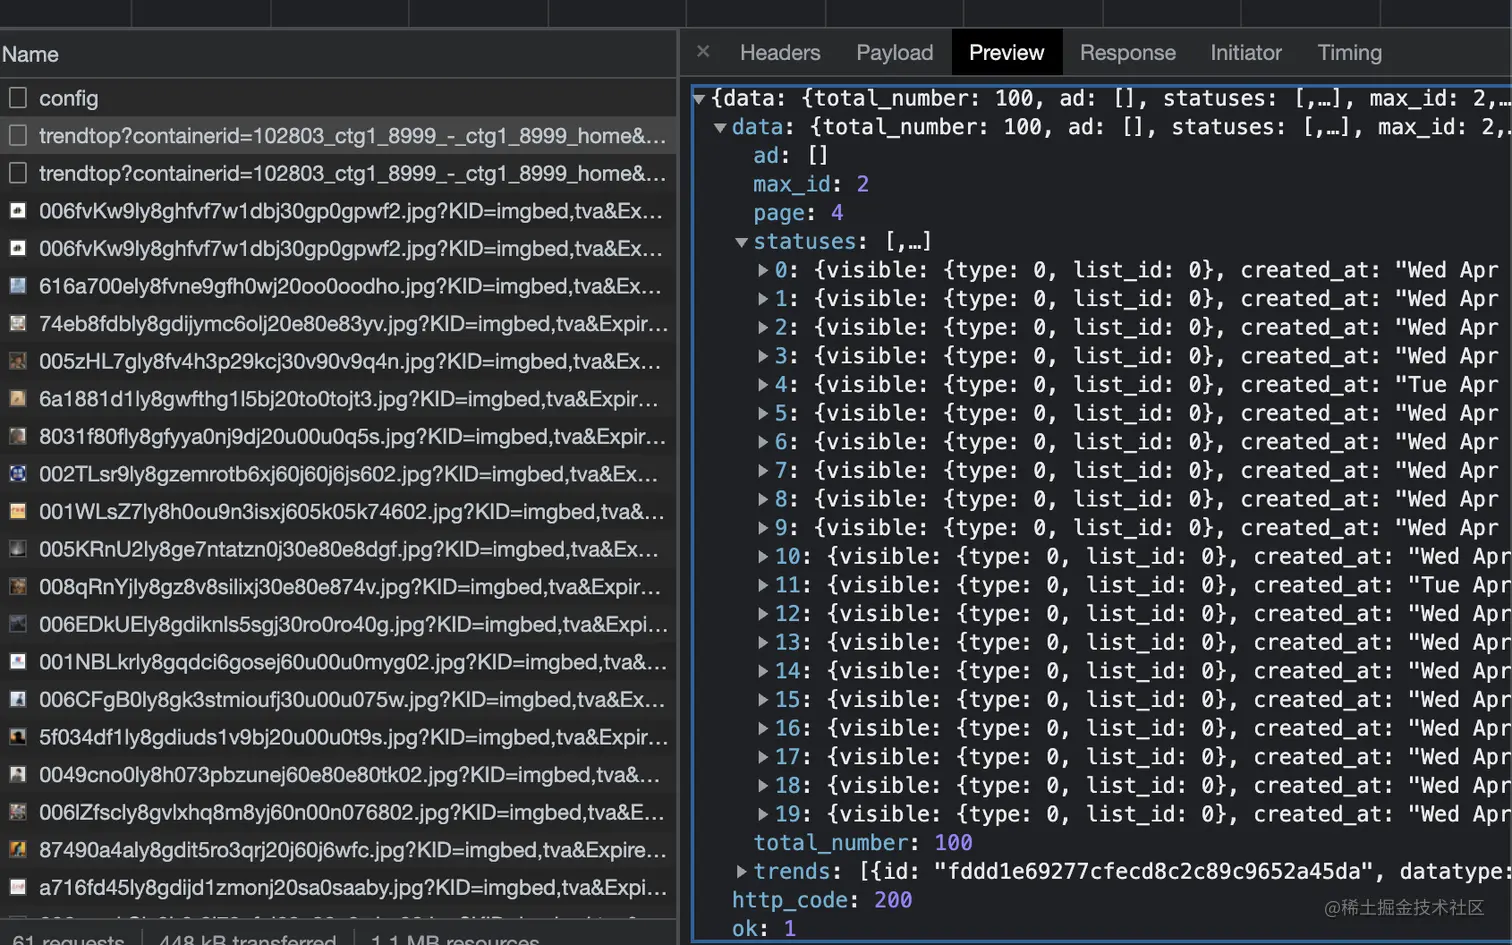The image size is (1512, 945).
Task: Select the Preview tab
Action: [x=1006, y=53]
